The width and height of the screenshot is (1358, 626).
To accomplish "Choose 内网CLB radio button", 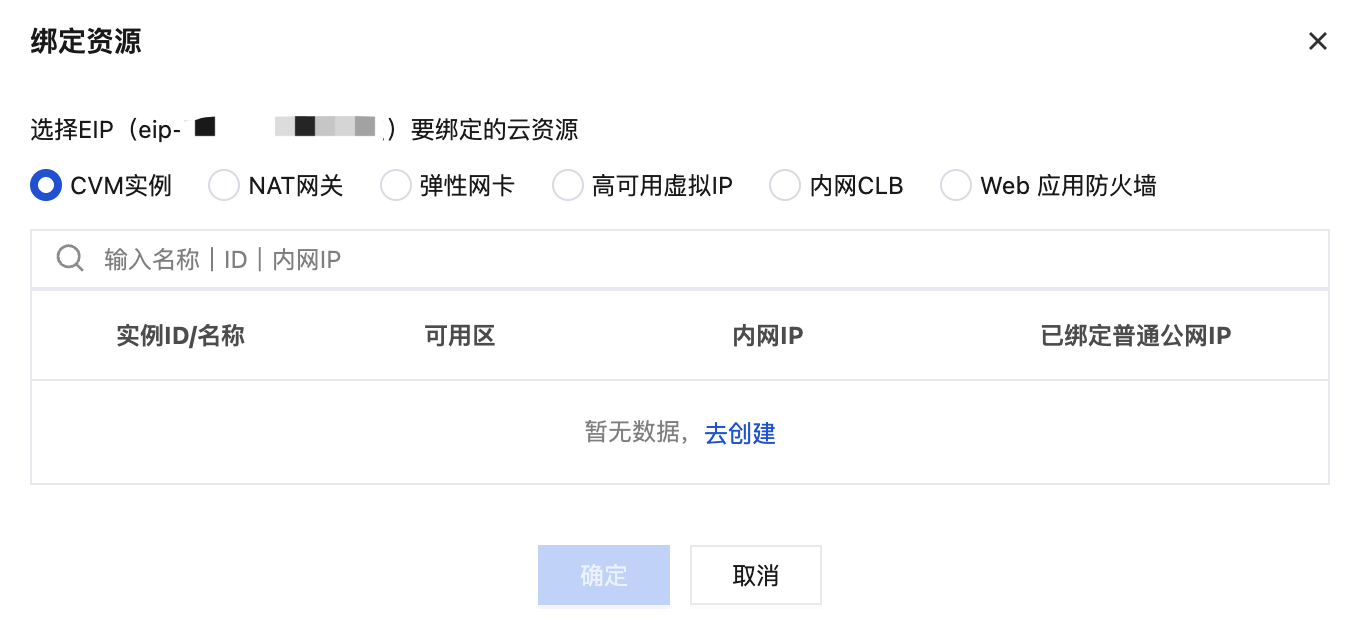I will [785, 185].
